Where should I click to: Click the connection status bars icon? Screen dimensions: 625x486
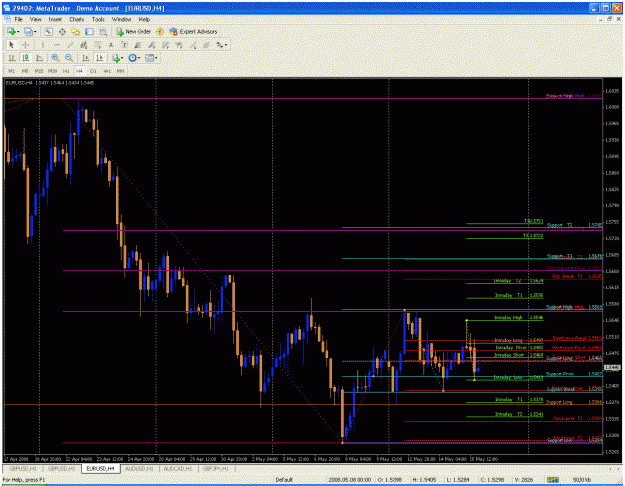(x=552, y=480)
